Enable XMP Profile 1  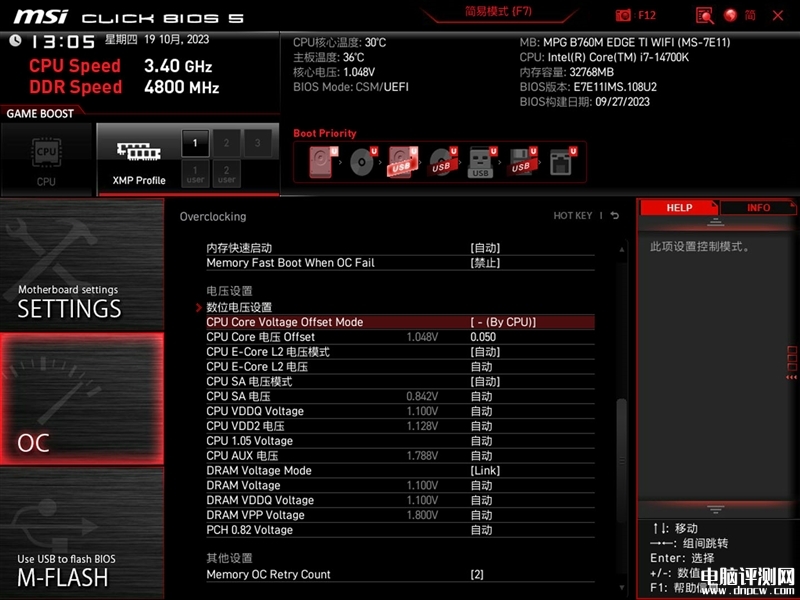[x=195, y=143]
